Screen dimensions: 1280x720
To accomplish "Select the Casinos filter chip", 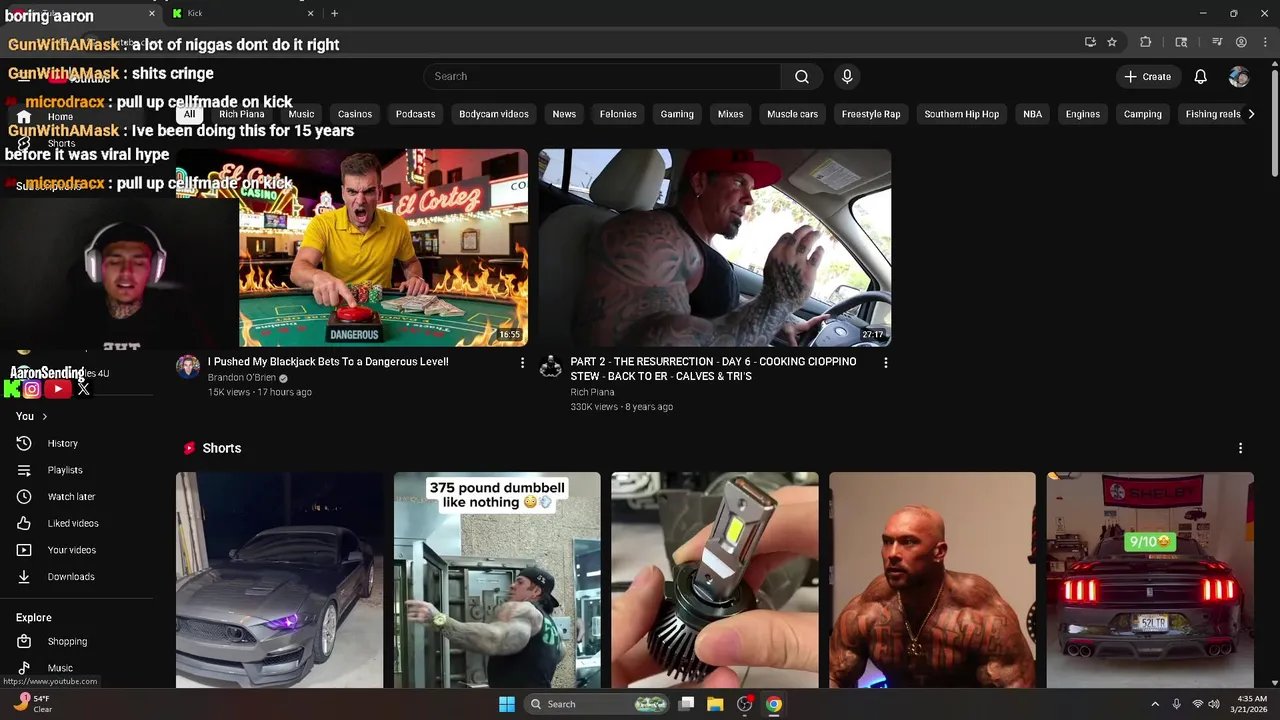I will coord(354,114).
